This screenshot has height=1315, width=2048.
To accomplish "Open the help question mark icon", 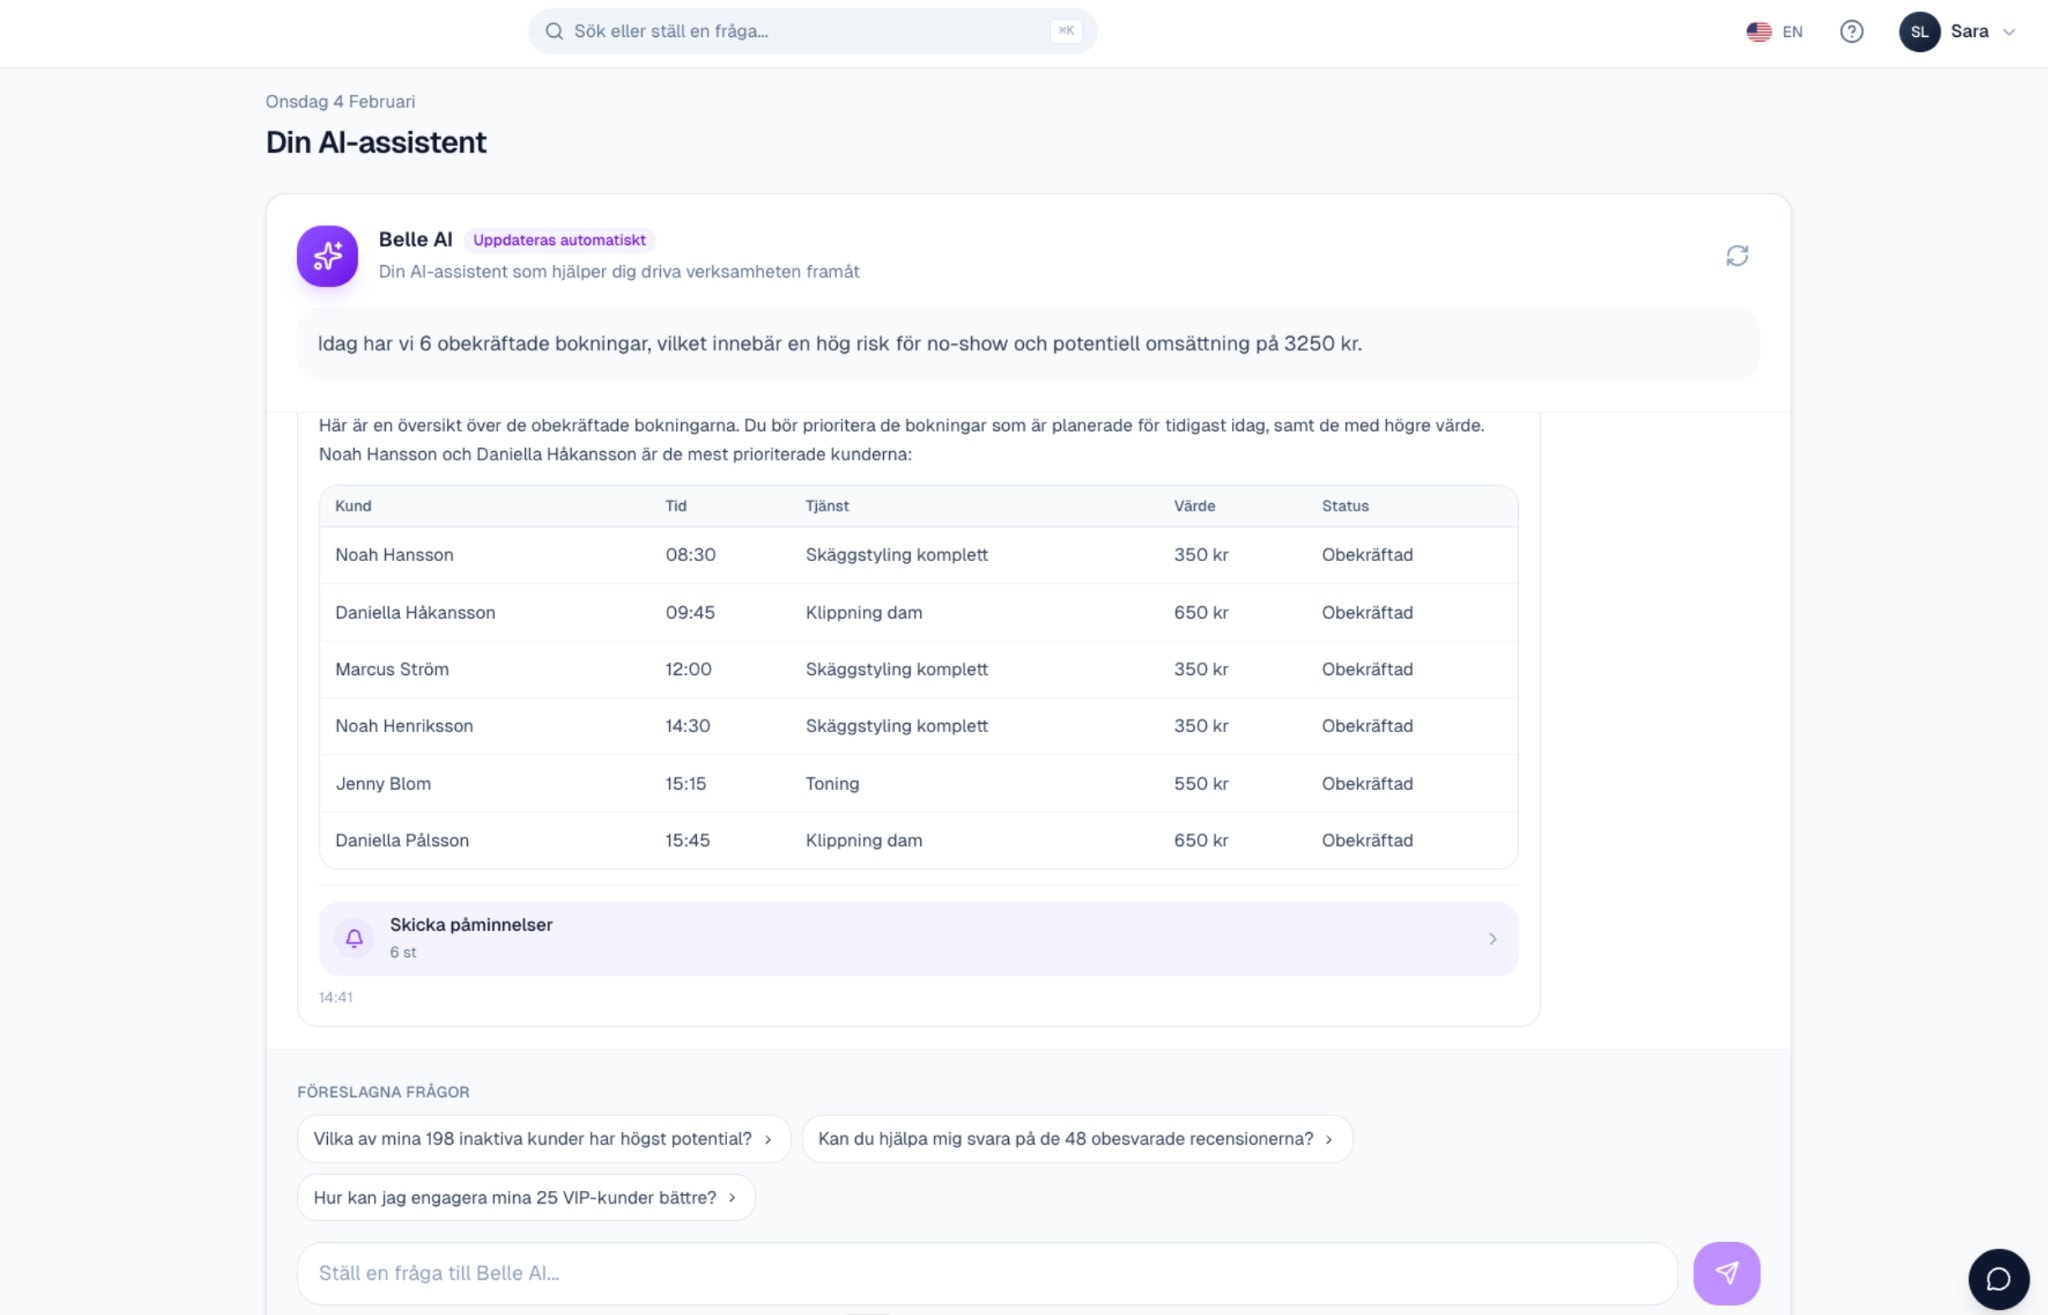I will [x=1851, y=32].
